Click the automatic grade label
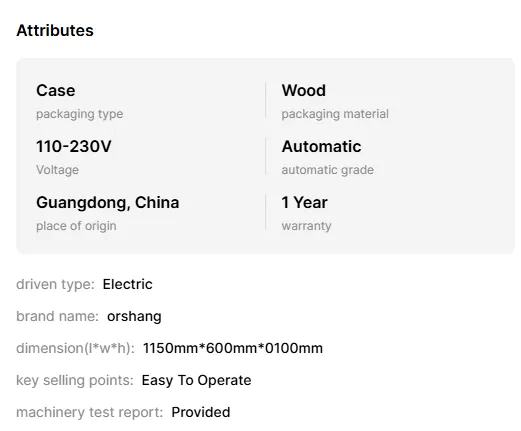This screenshot has width=521, height=431. pyautogui.click(x=328, y=170)
